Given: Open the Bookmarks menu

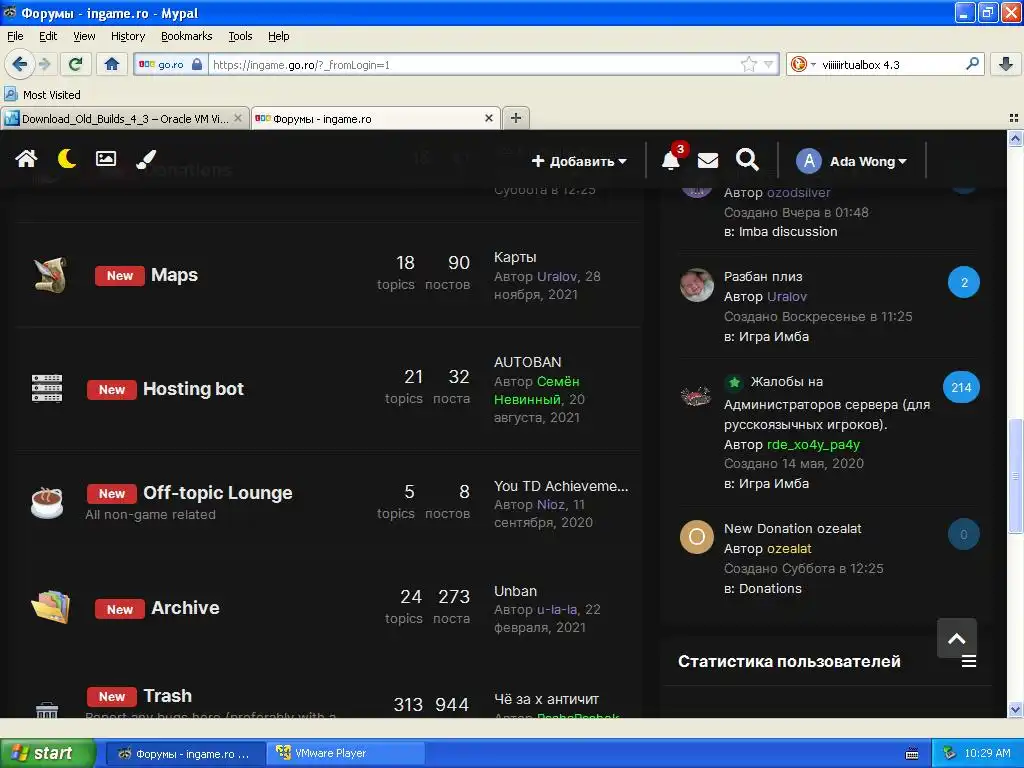Looking at the screenshot, I should pyautogui.click(x=186, y=36).
